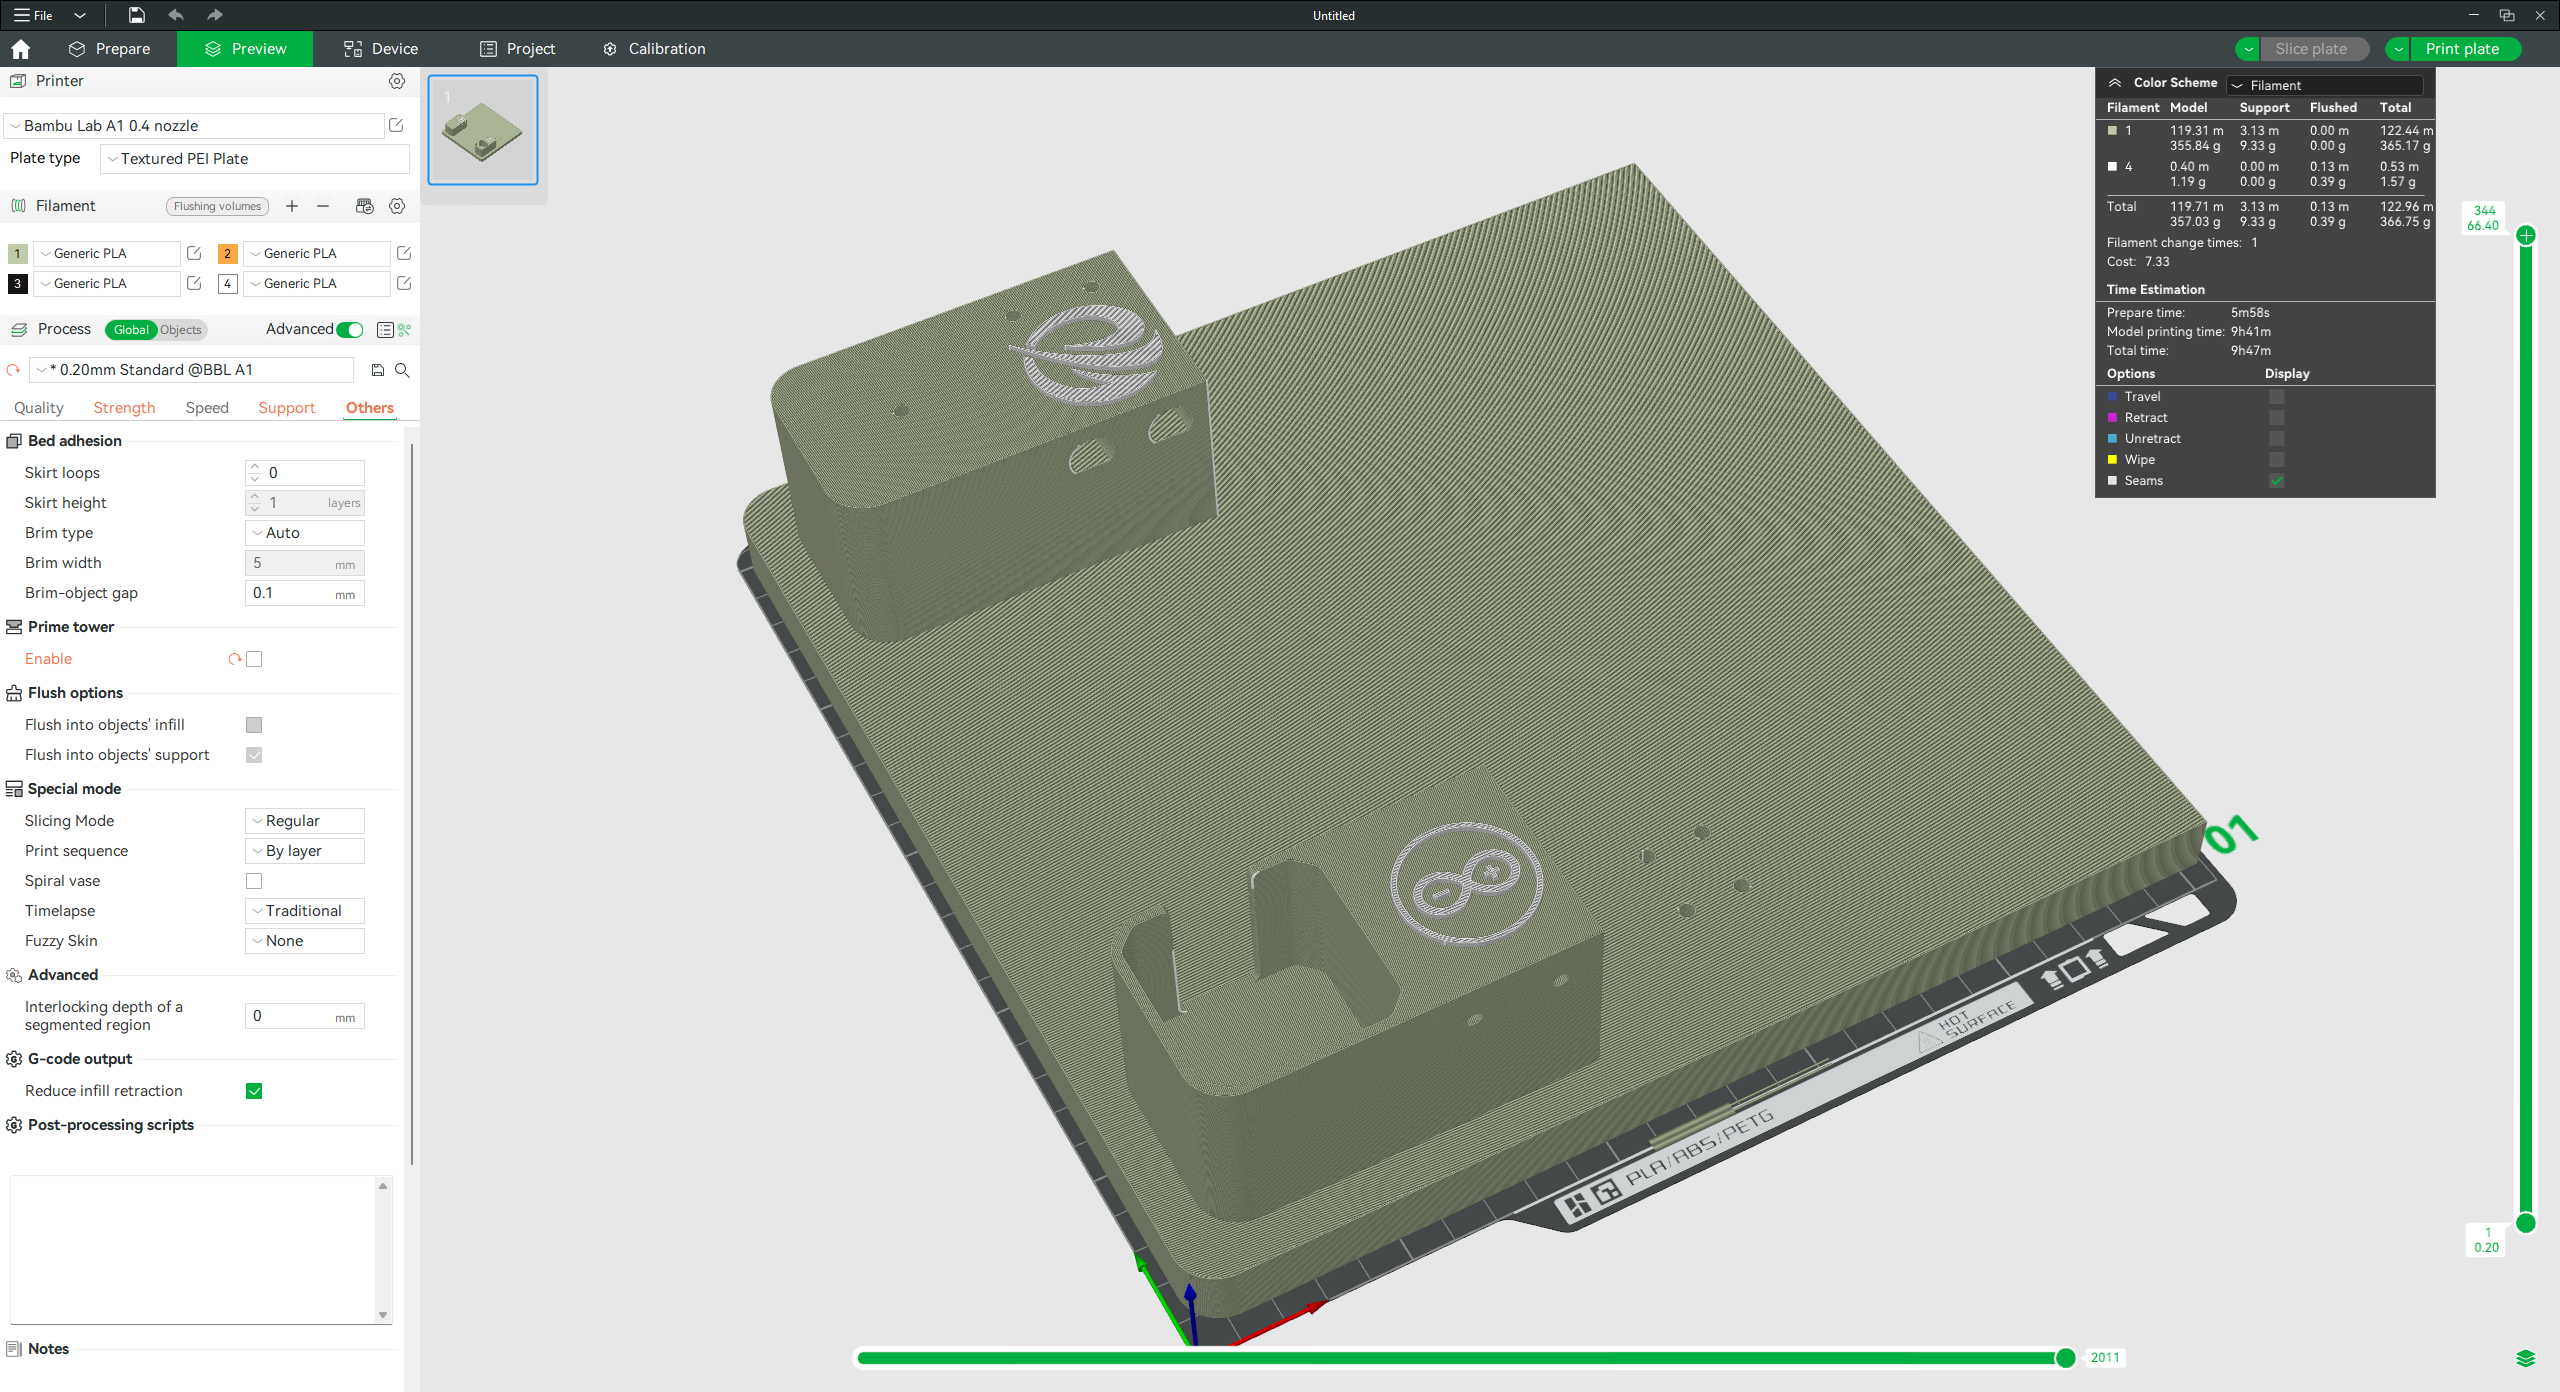Toggle the Spiral vase checkbox

coord(254,881)
